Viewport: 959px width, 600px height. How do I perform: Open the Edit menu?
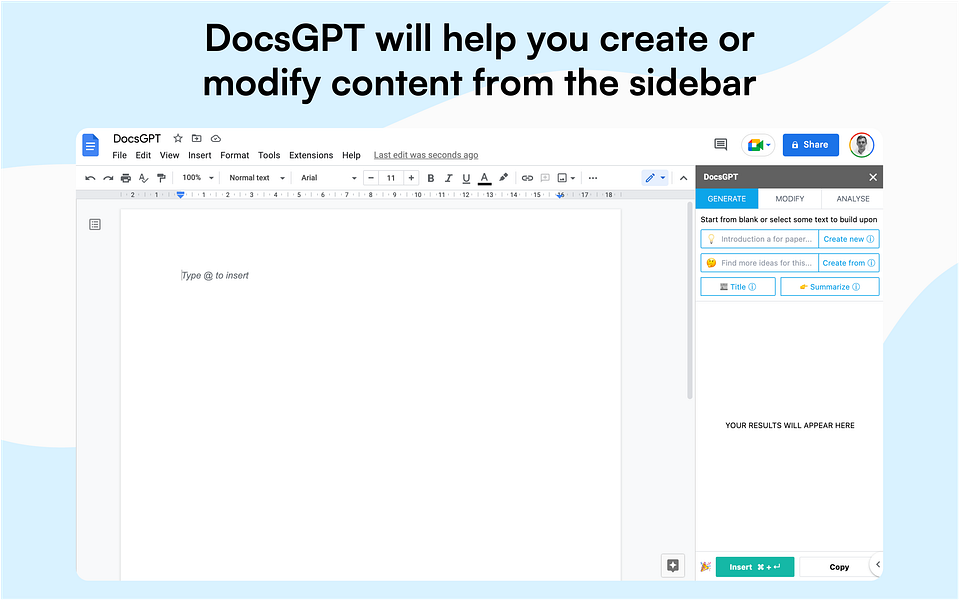[143, 155]
